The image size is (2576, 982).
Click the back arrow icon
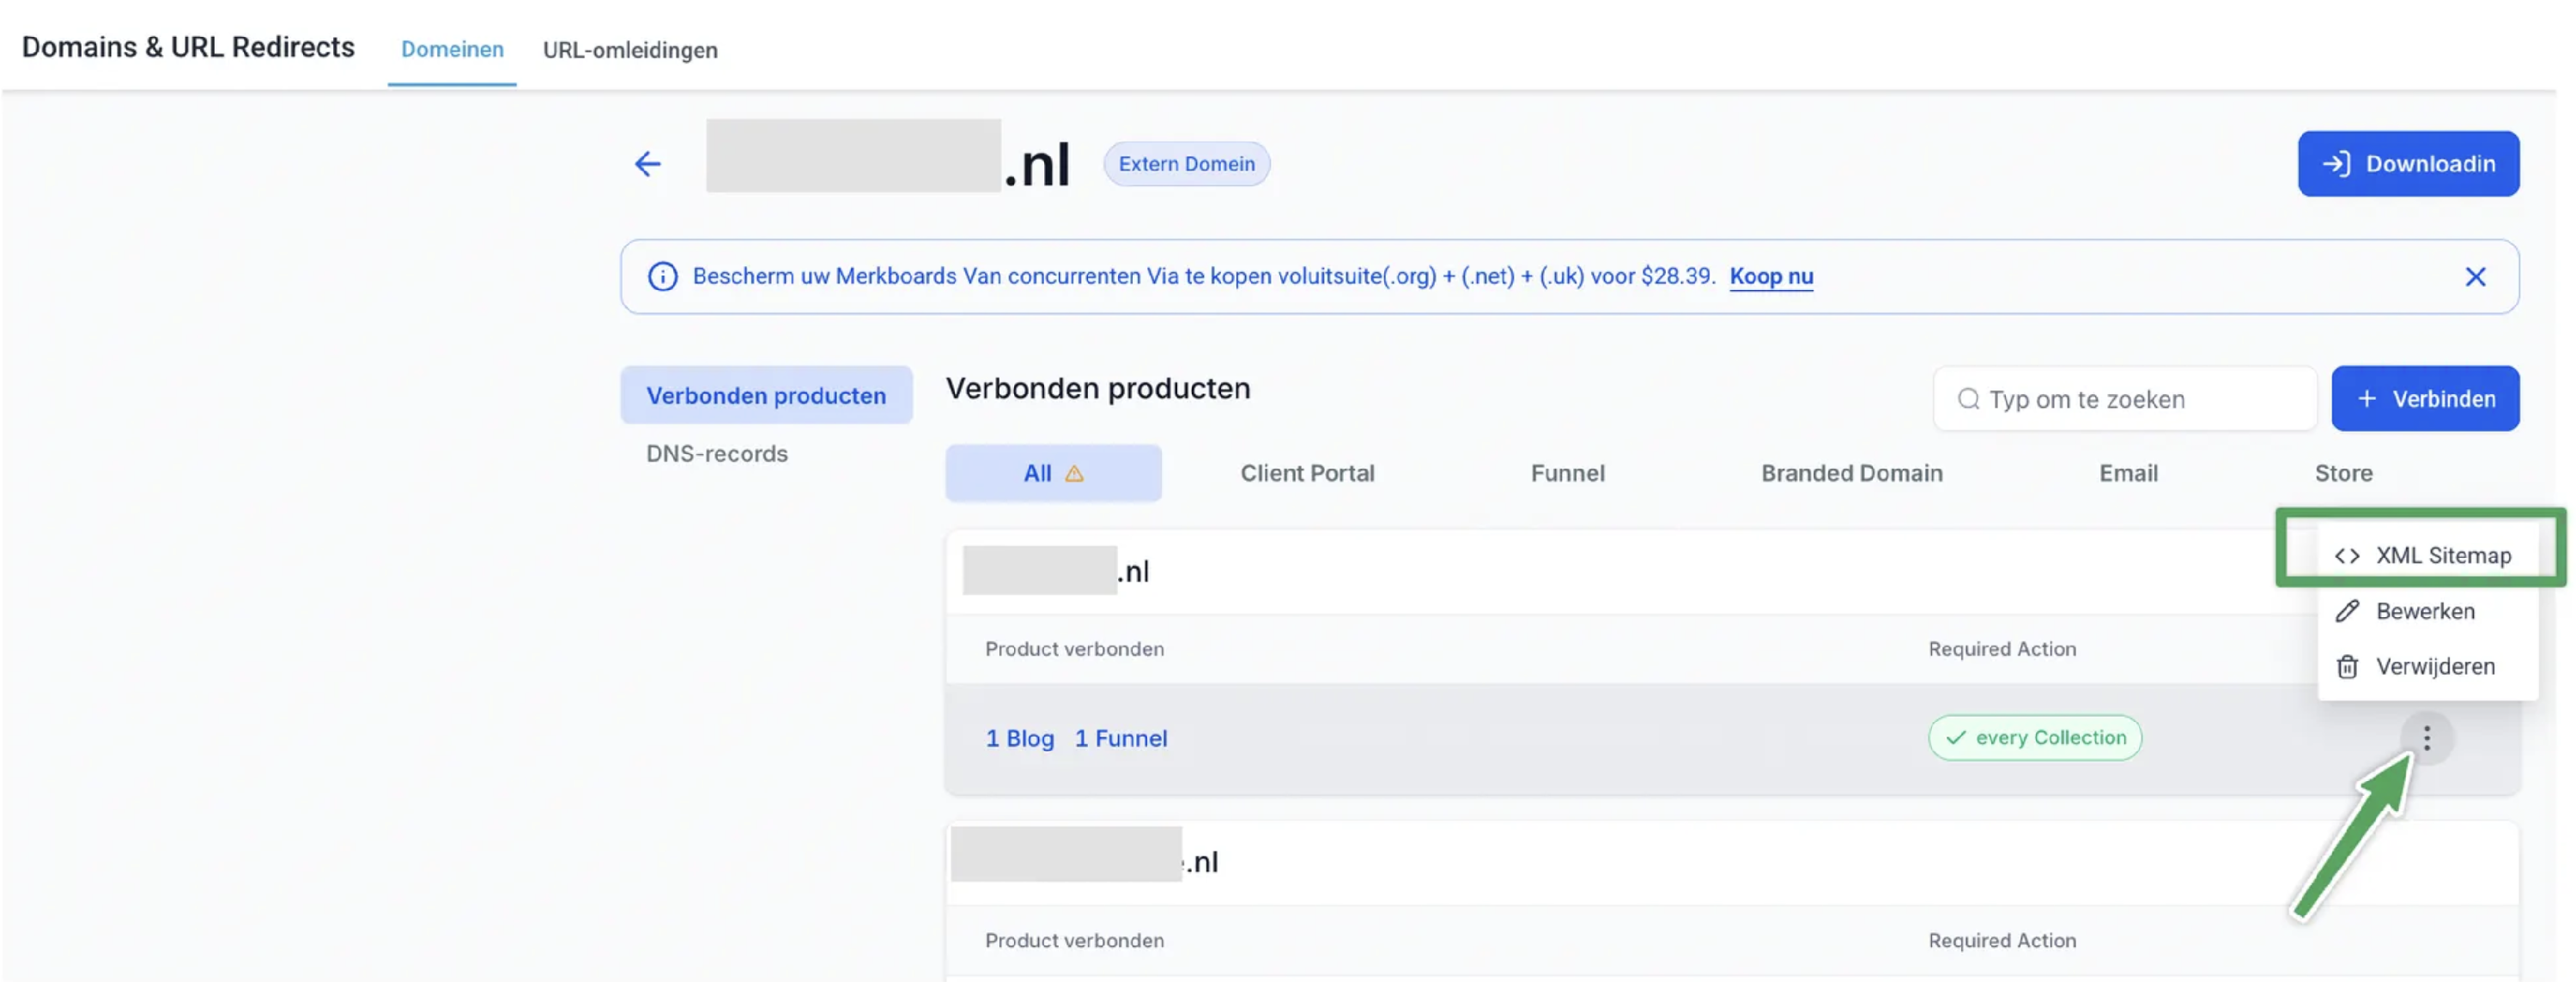pos(648,163)
